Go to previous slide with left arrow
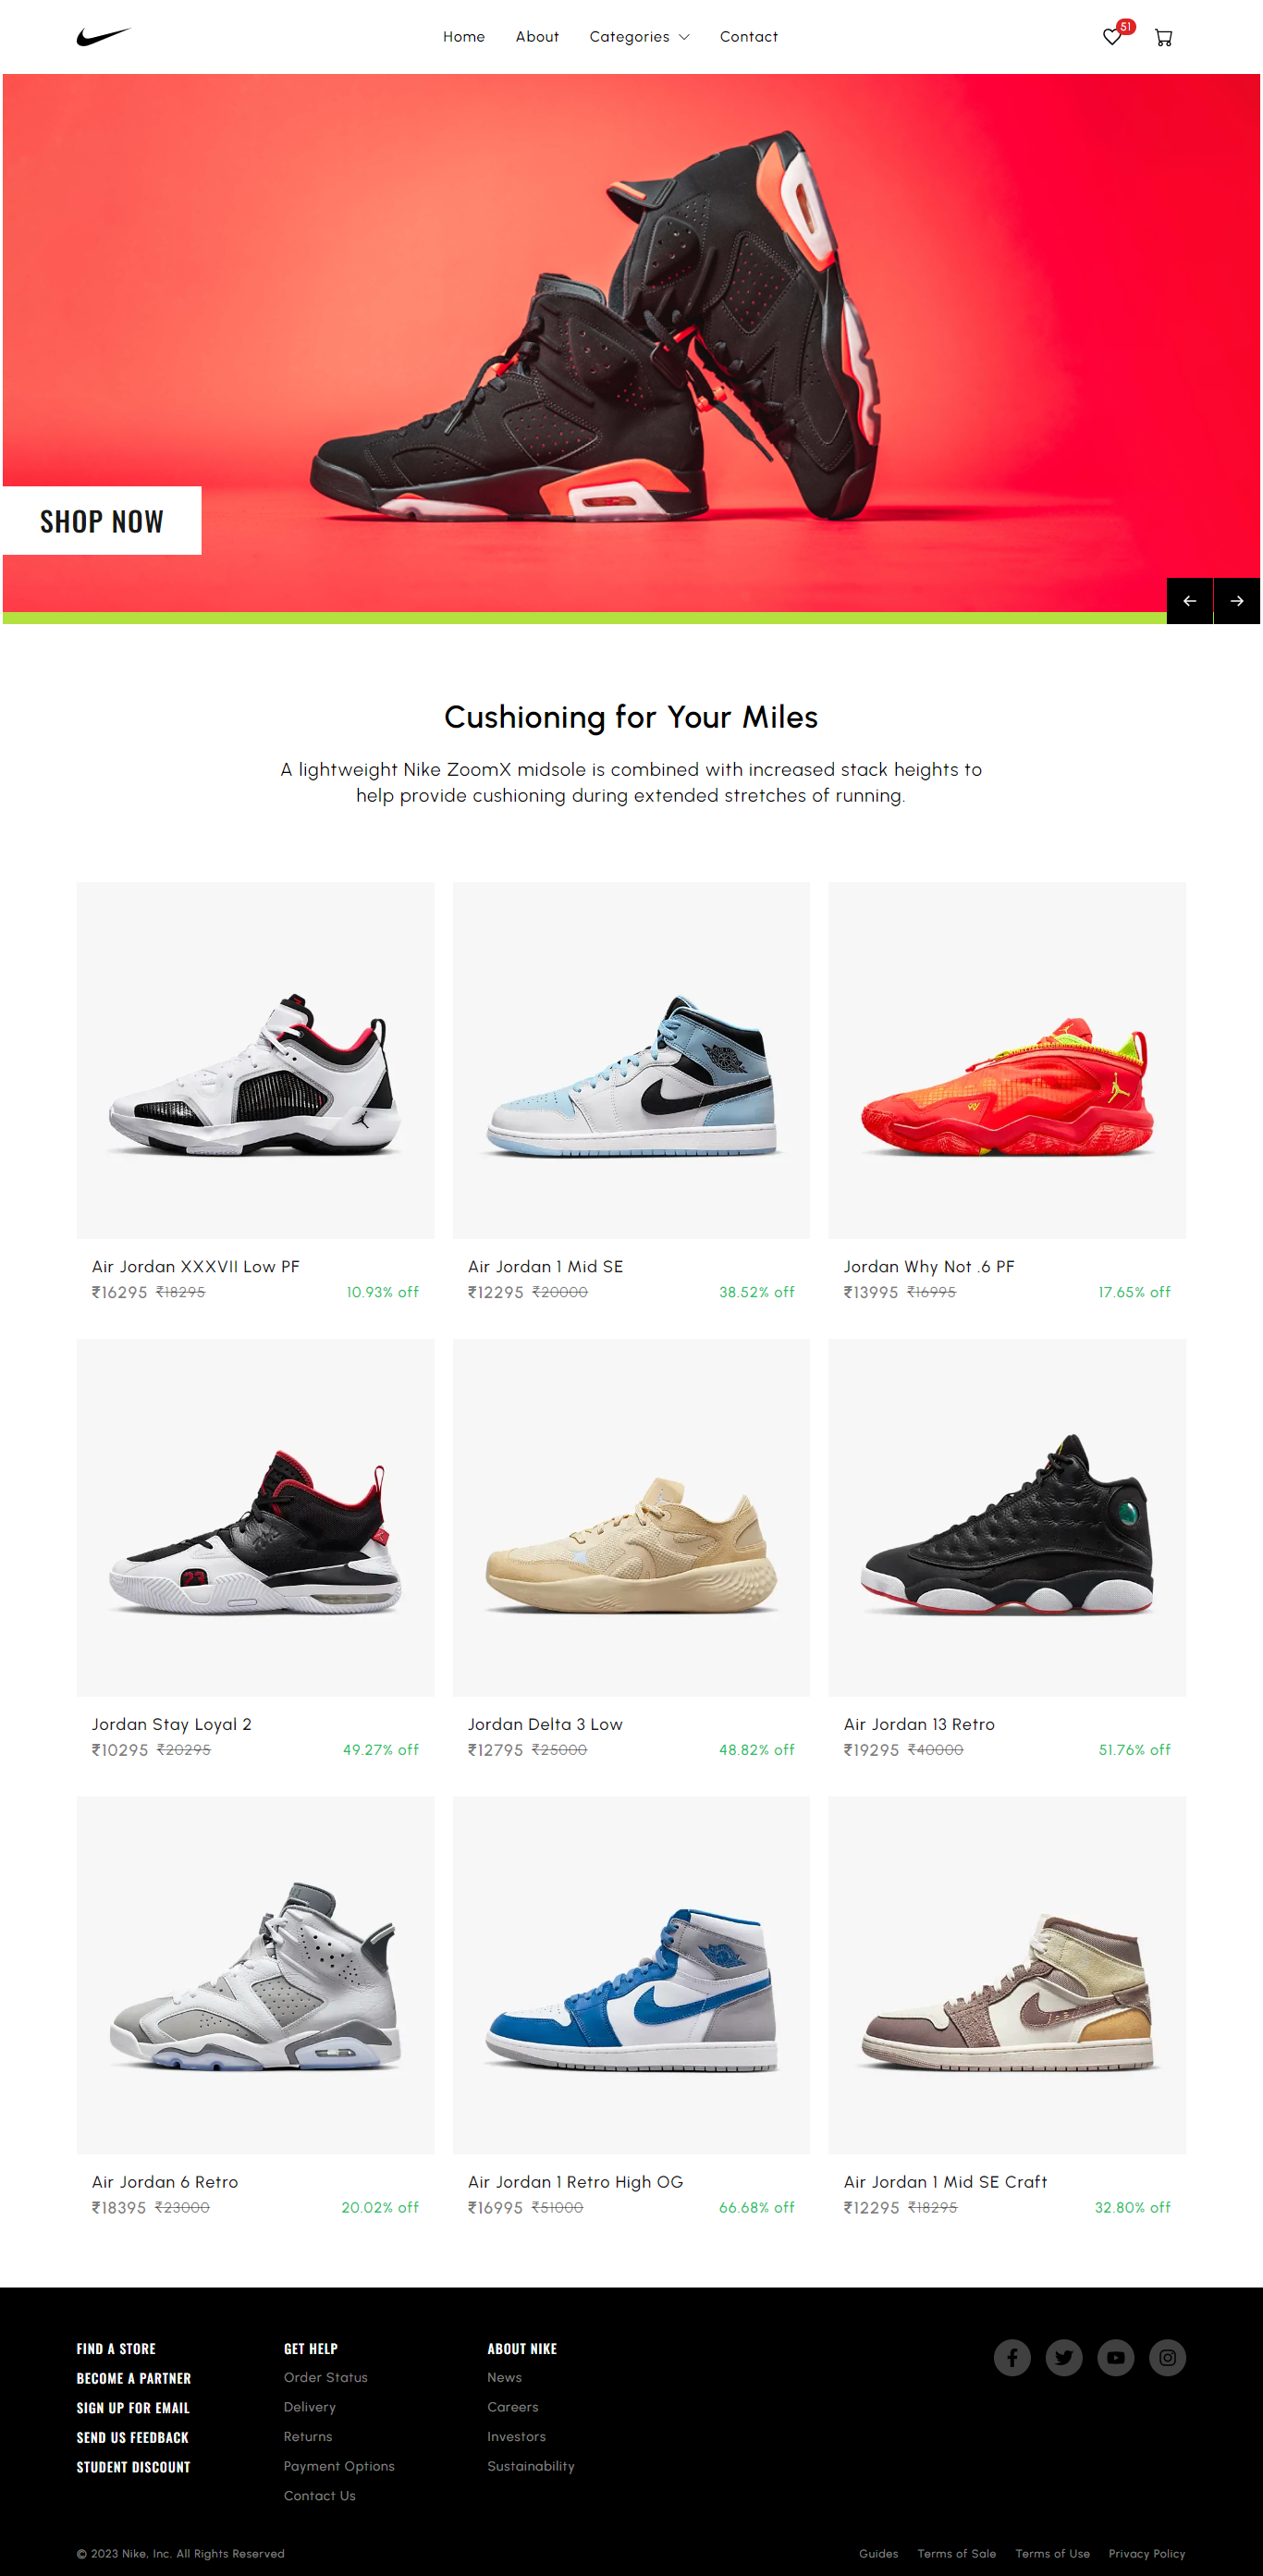1263x2576 pixels. tap(1189, 601)
